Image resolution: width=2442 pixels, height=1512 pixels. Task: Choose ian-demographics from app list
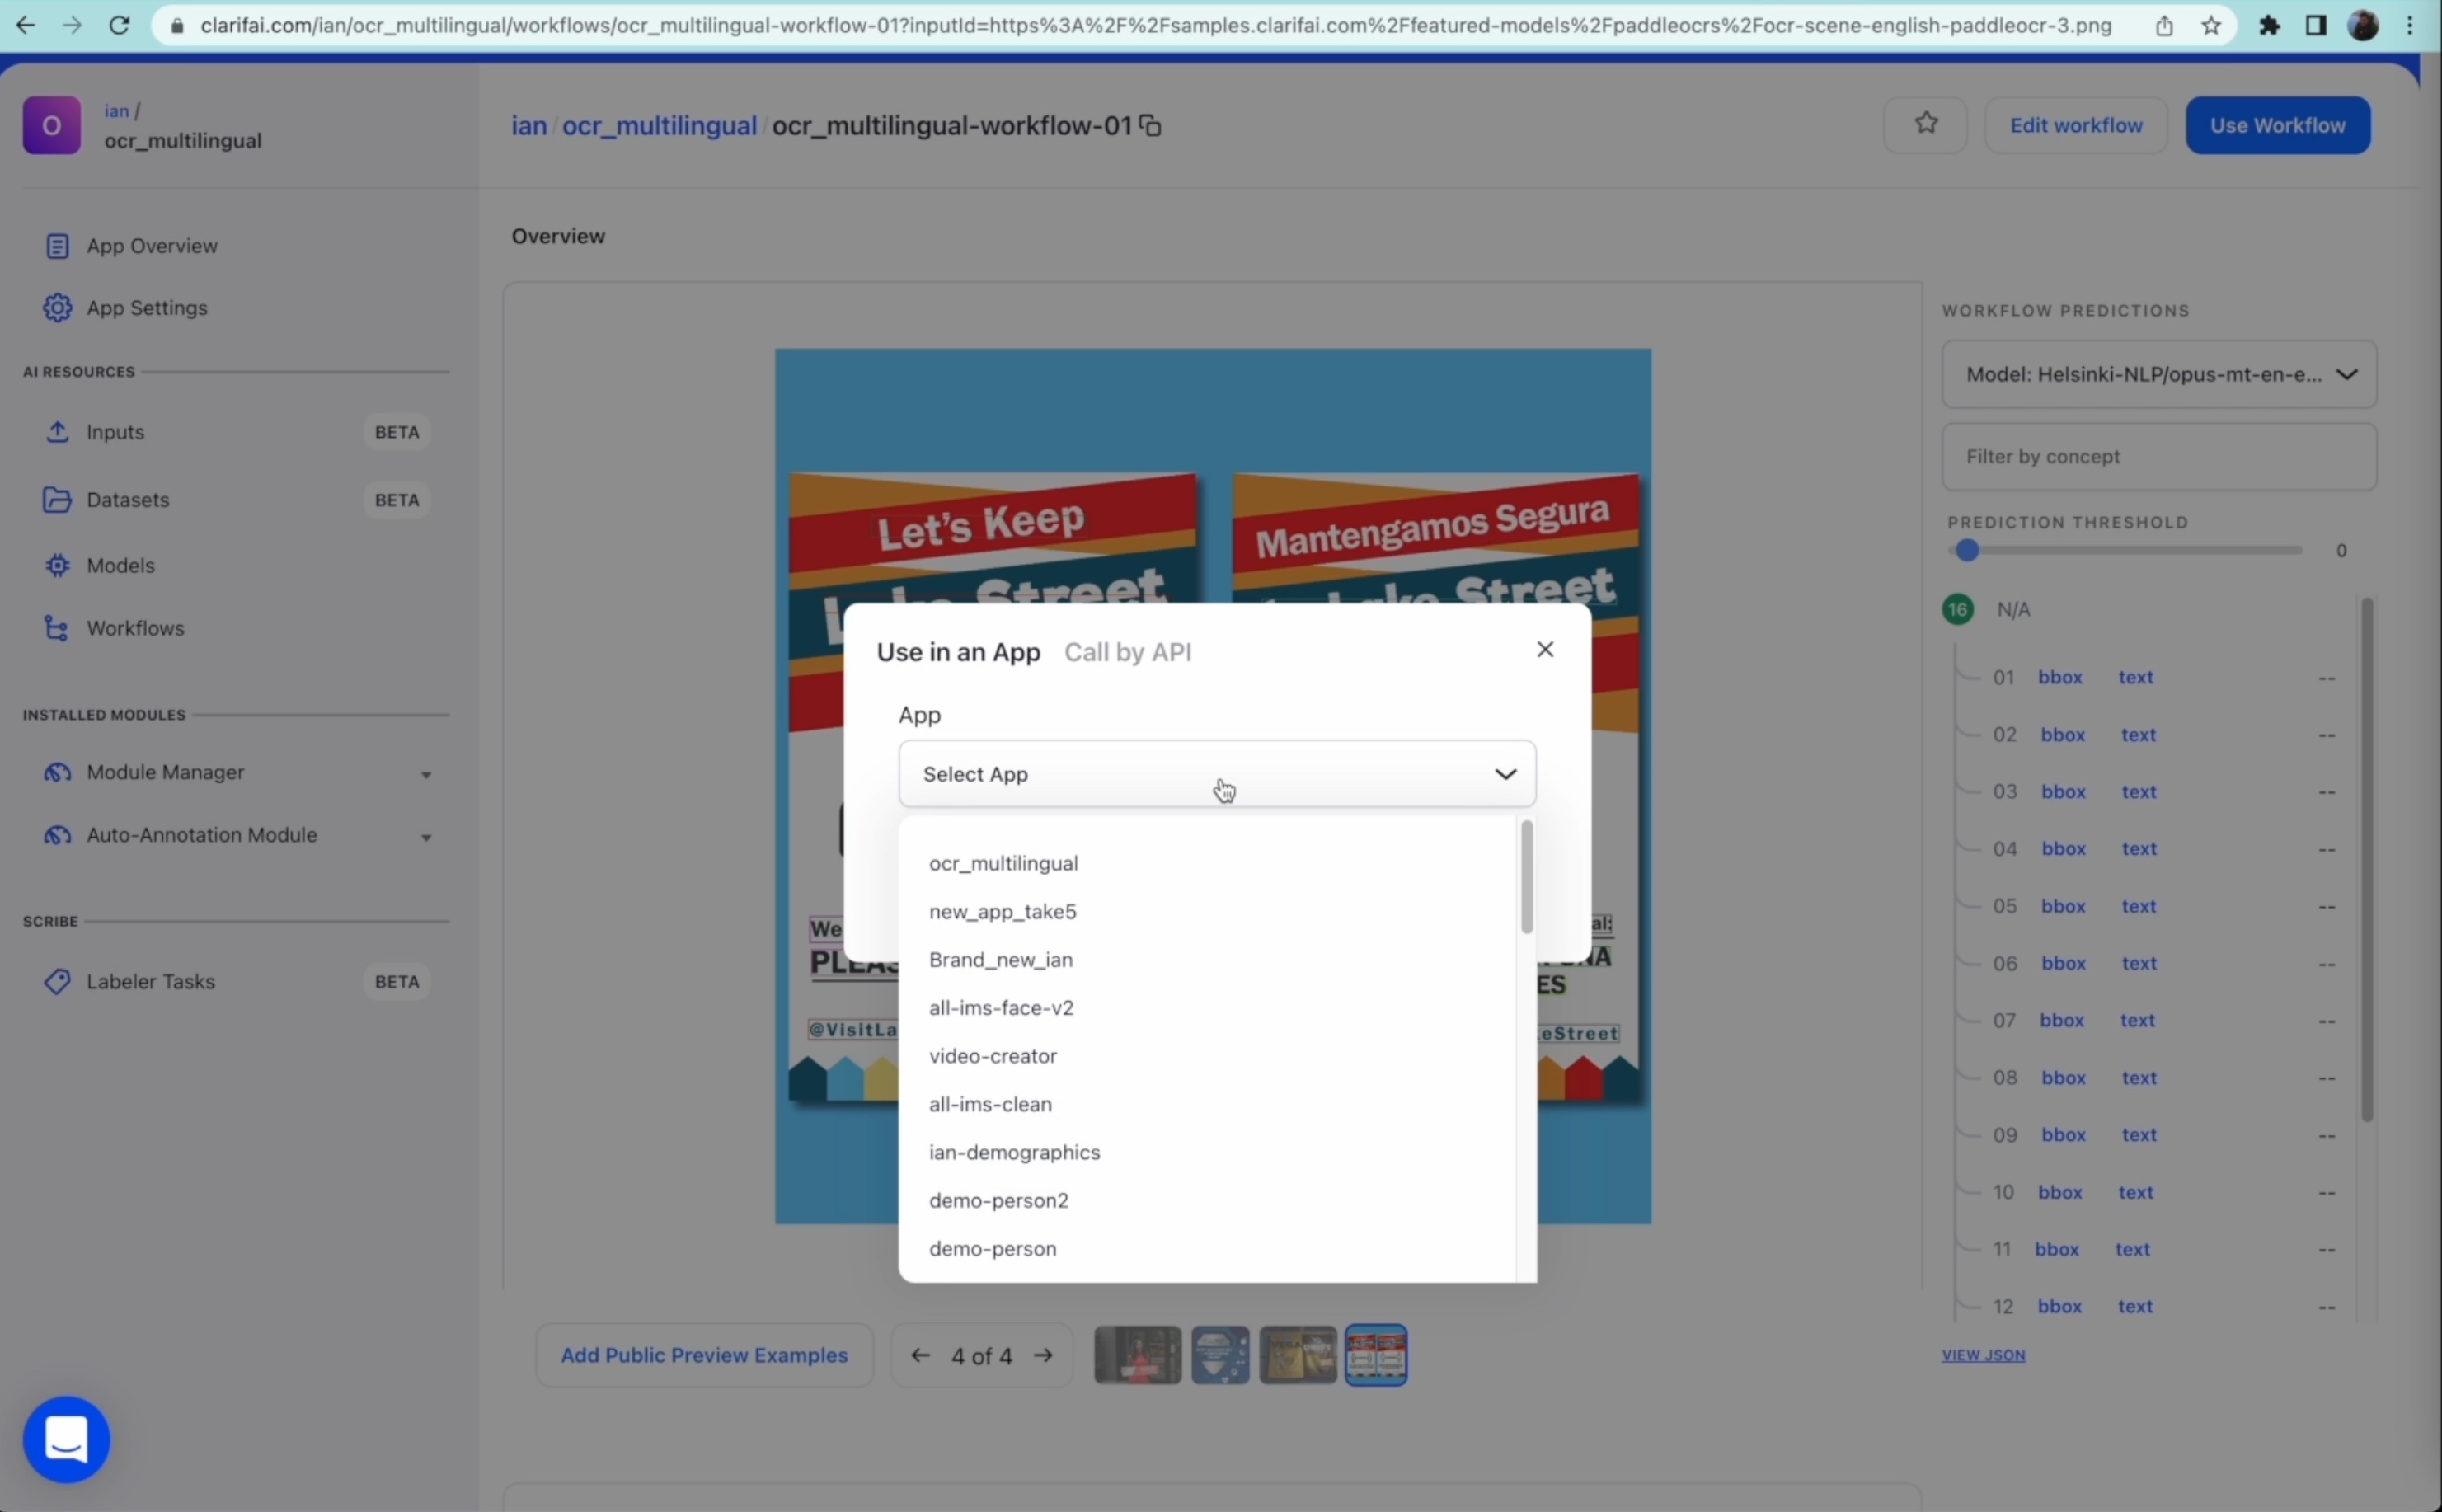[1014, 1152]
